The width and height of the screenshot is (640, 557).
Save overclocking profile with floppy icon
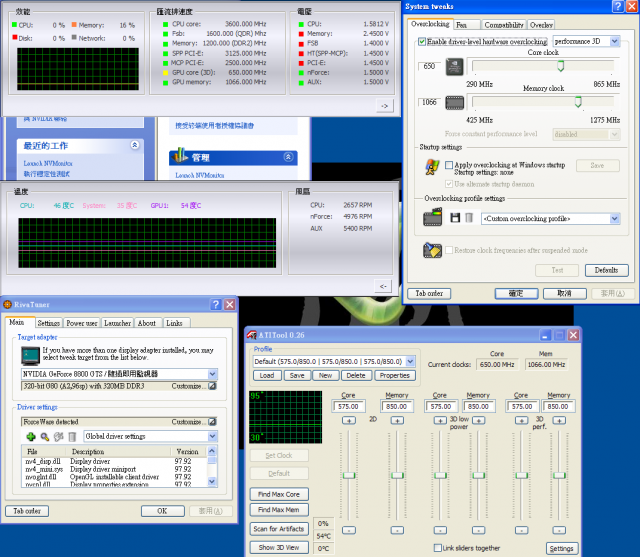click(x=455, y=218)
